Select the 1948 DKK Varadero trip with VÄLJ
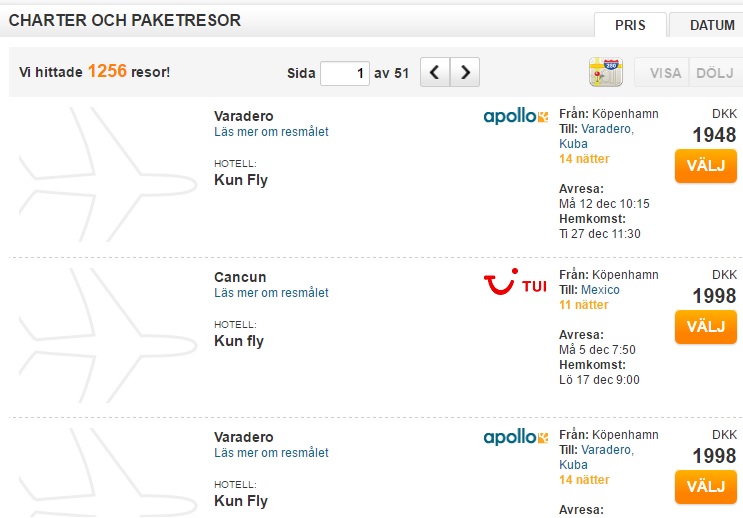The height and width of the screenshot is (518, 743). point(706,166)
